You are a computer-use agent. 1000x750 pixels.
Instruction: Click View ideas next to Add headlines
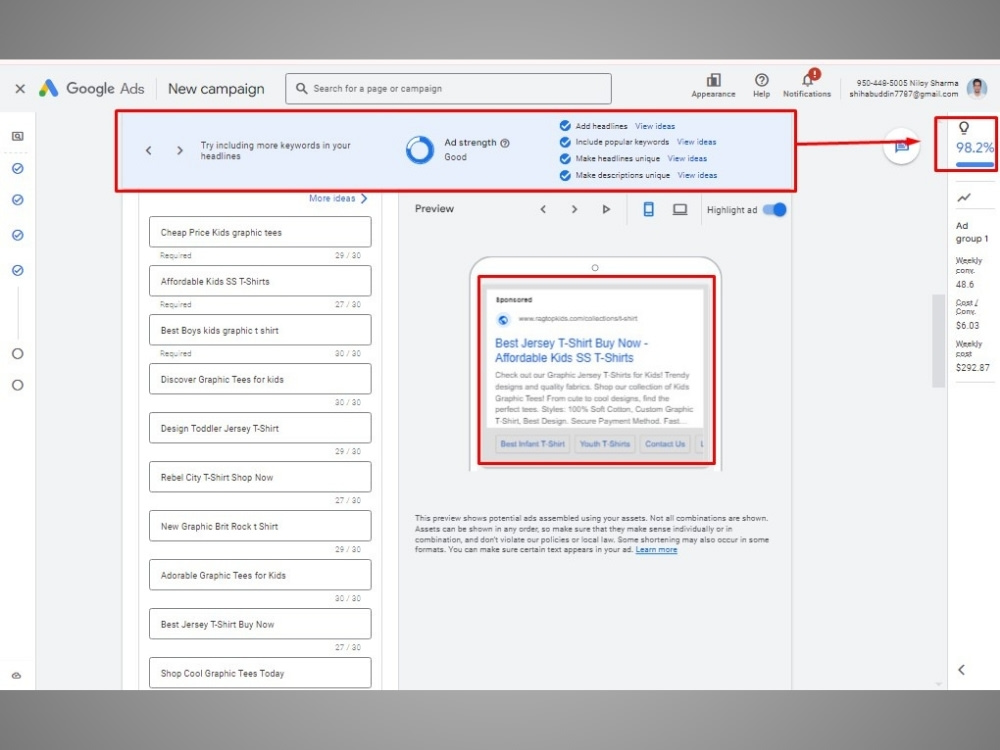[x=654, y=126]
